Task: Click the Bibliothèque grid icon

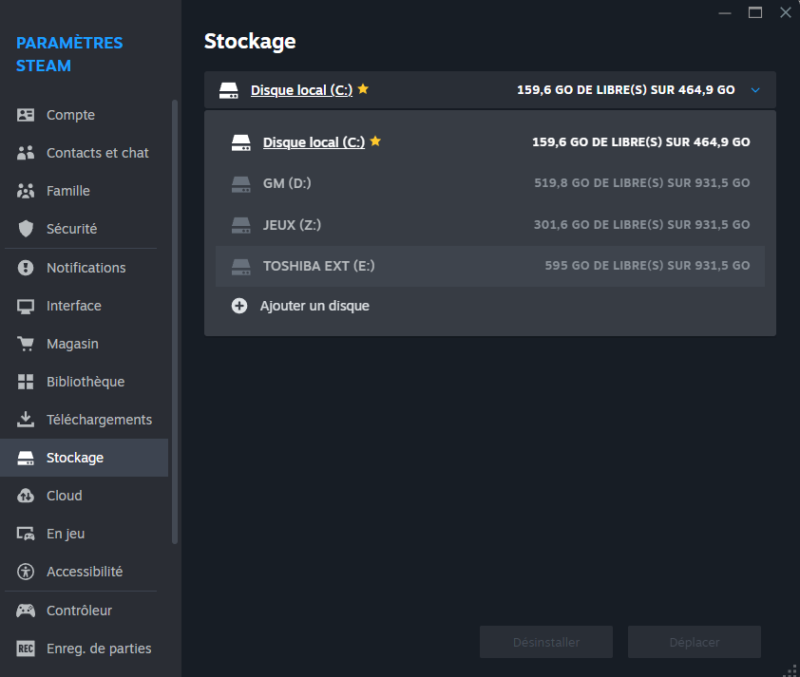Action: point(26,382)
